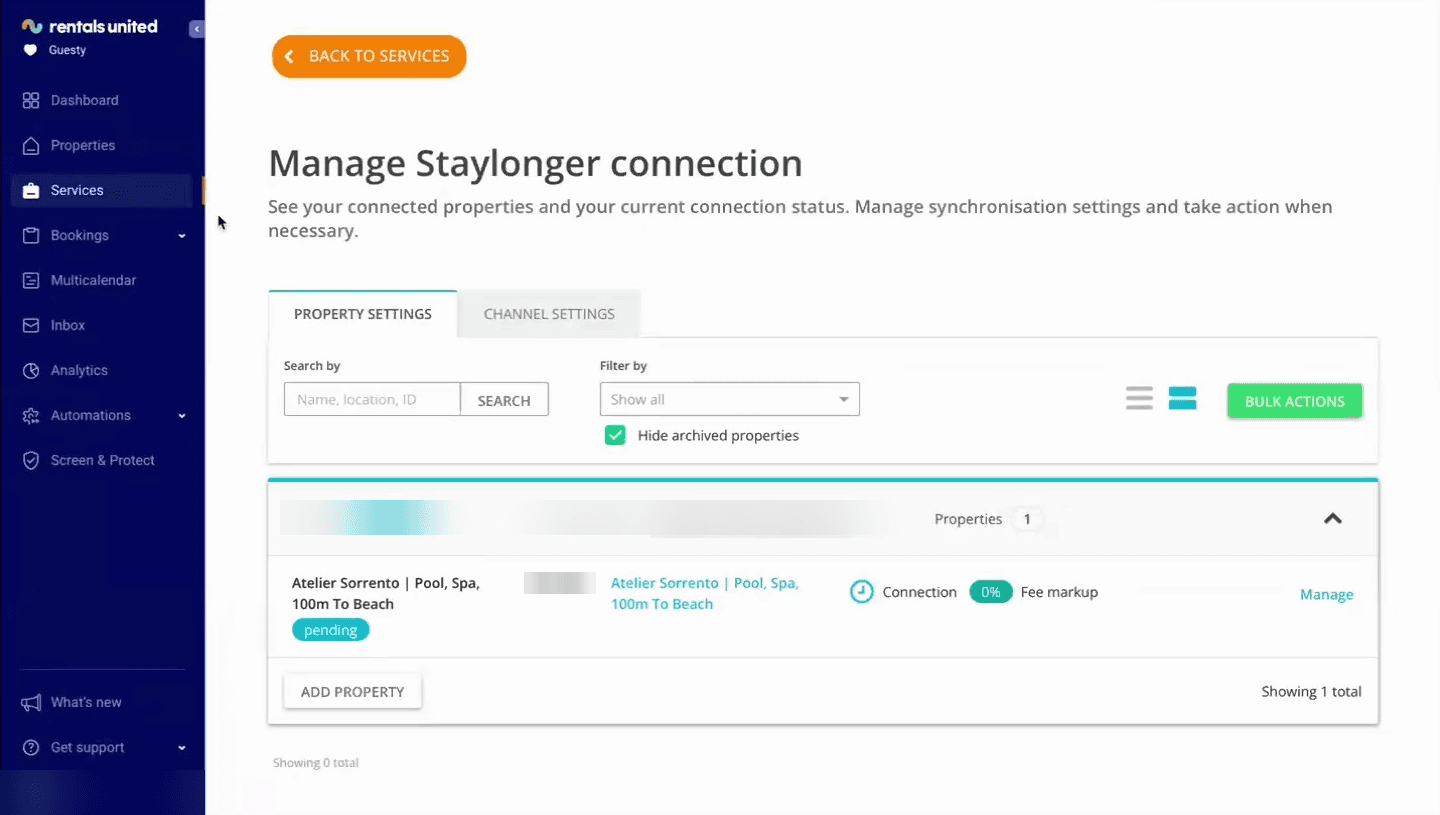Click the Get support question mark icon

pos(31,747)
